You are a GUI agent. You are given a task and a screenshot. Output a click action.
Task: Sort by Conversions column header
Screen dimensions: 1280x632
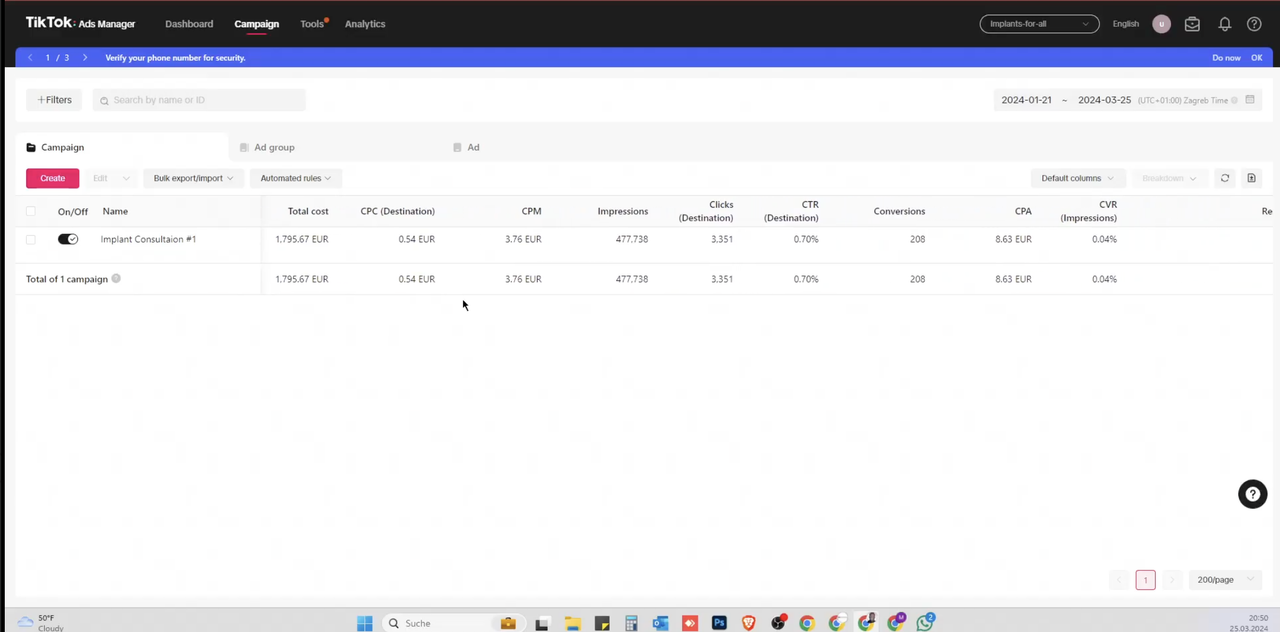point(899,211)
